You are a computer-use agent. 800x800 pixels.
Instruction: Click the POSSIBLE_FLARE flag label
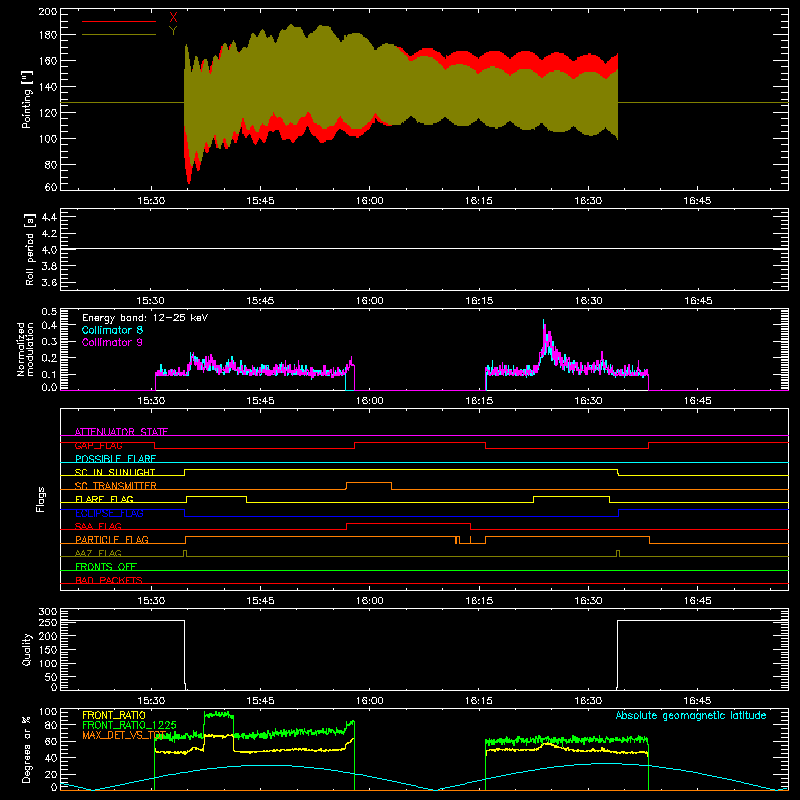point(115,459)
